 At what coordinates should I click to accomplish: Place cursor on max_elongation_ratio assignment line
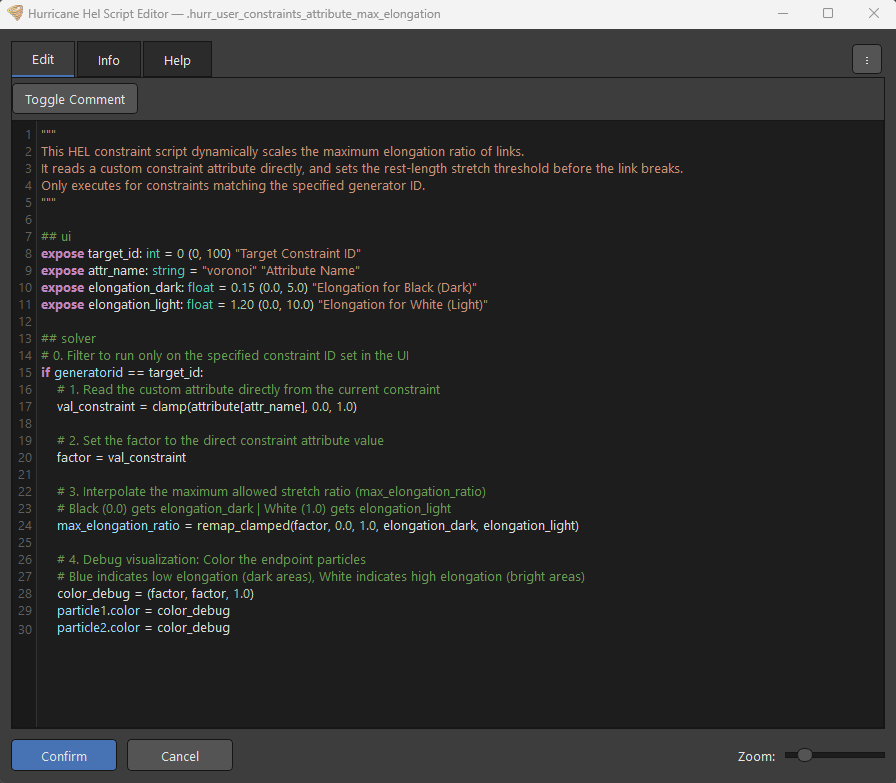click(318, 525)
